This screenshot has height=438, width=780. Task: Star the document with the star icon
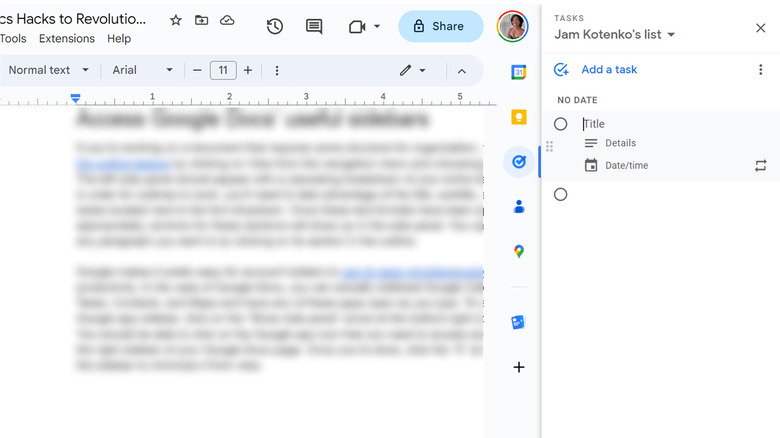[176, 20]
